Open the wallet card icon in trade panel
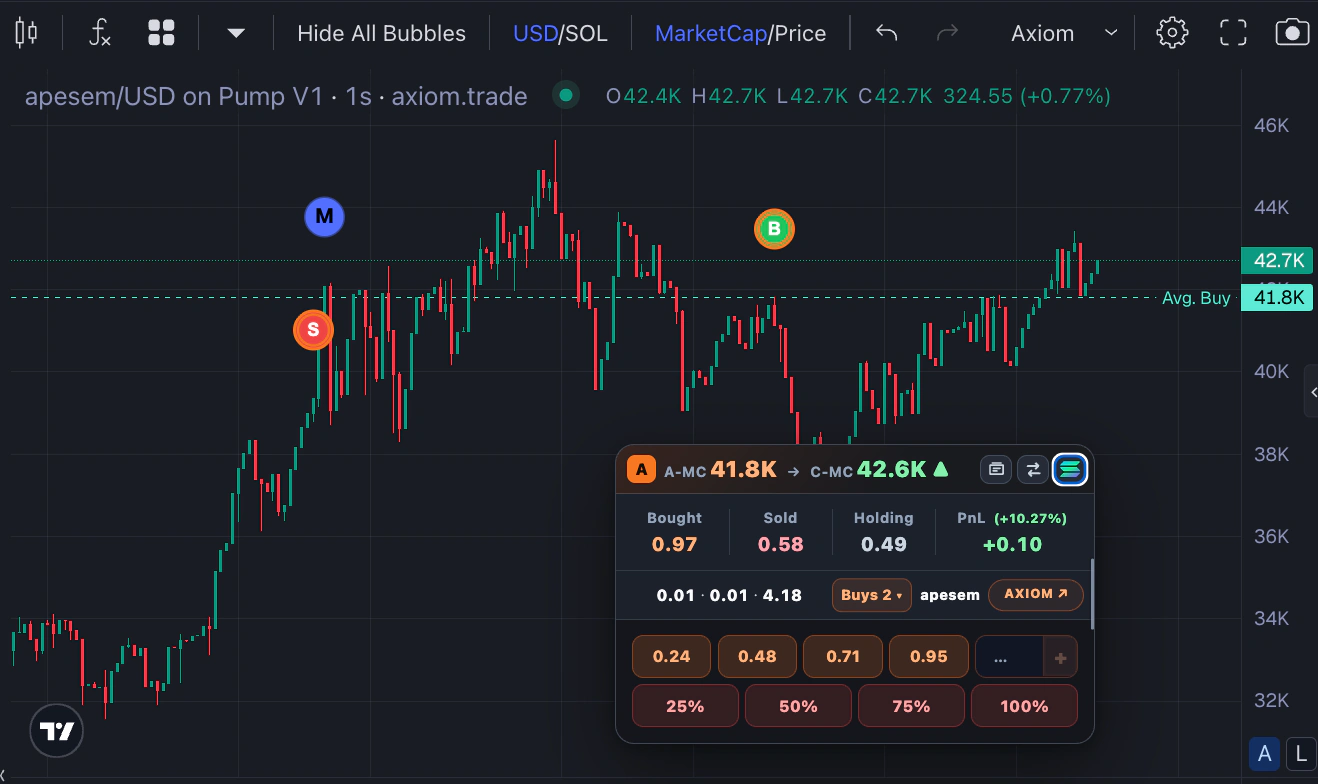 click(996, 469)
